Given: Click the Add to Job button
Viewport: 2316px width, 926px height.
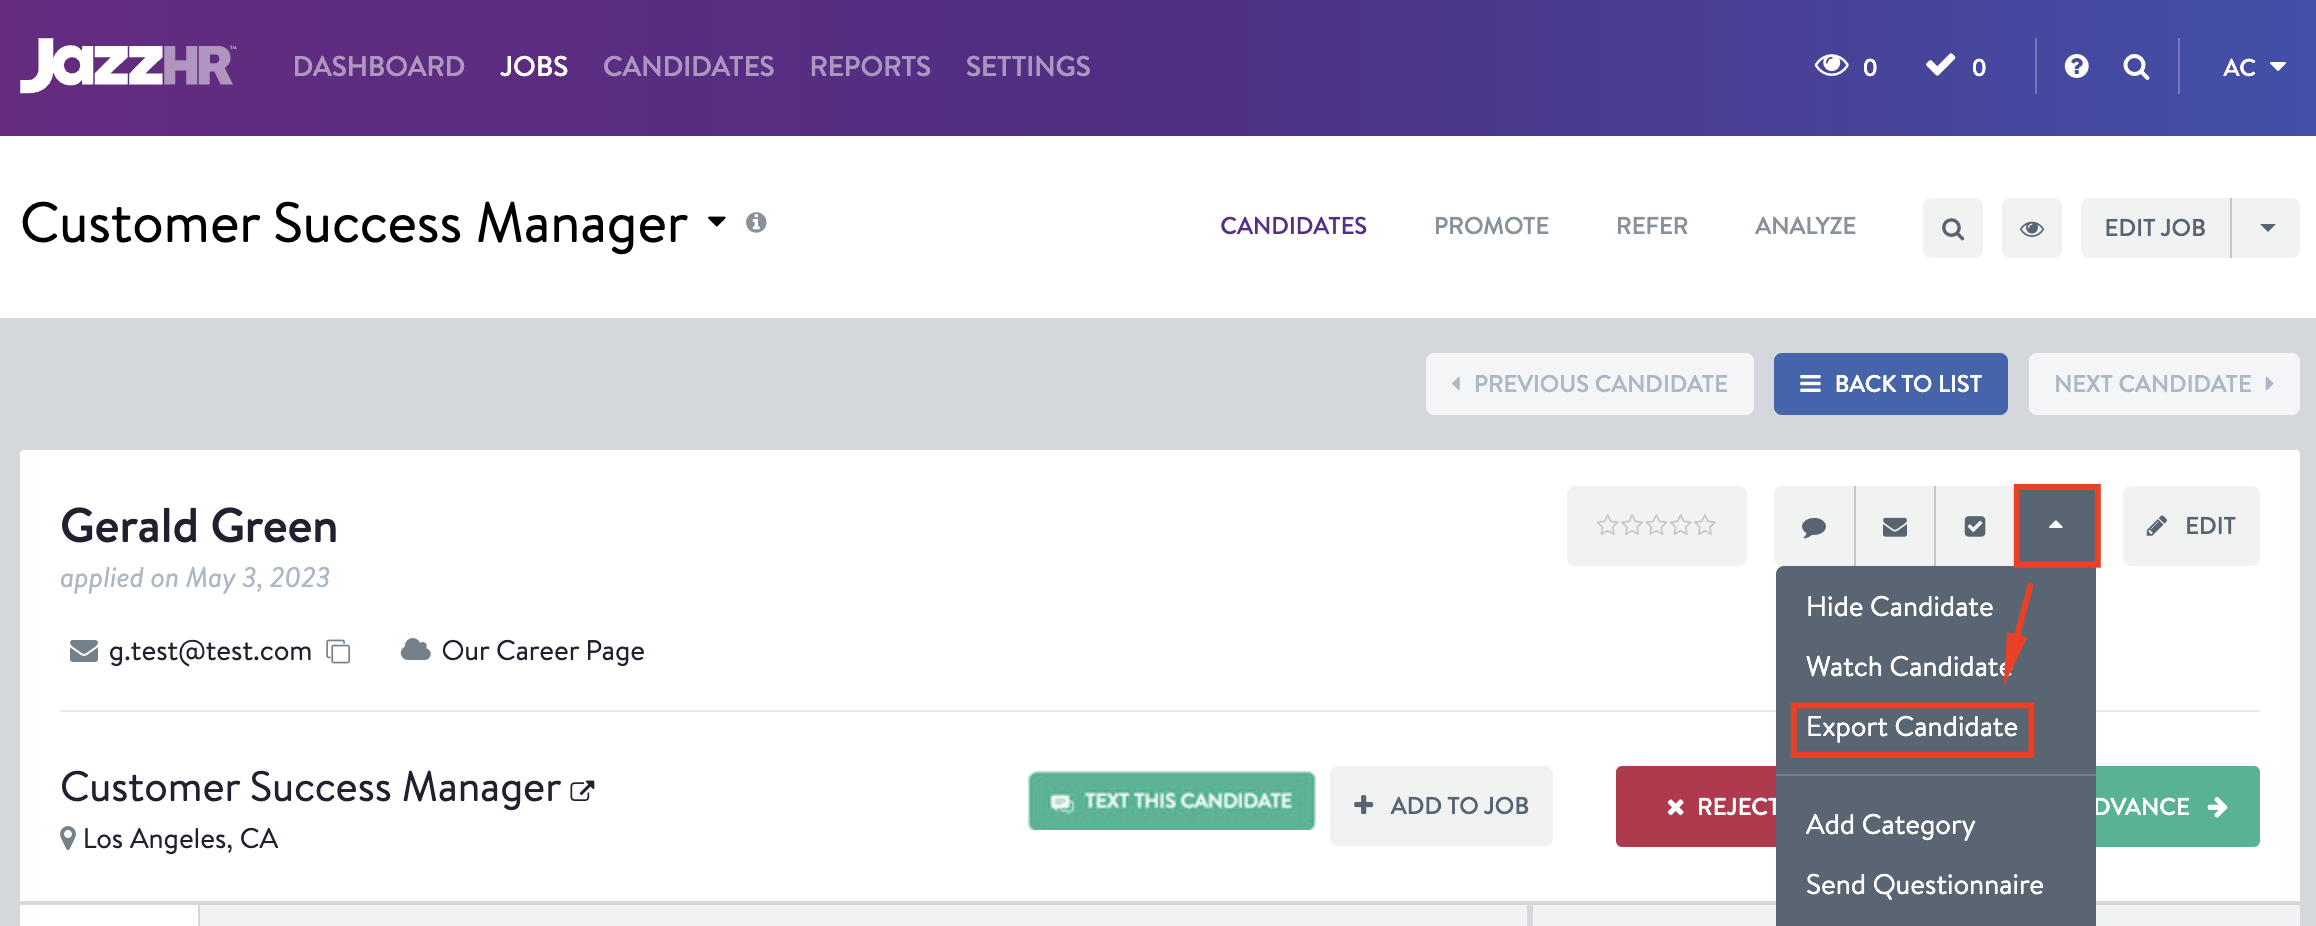Looking at the screenshot, I should pos(1441,806).
